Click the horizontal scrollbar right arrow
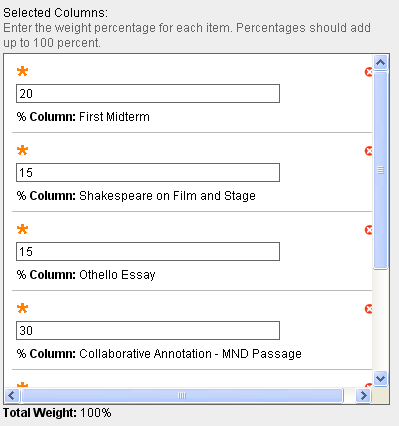Image resolution: width=399 pixels, height=426 pixels. point(363,396)
